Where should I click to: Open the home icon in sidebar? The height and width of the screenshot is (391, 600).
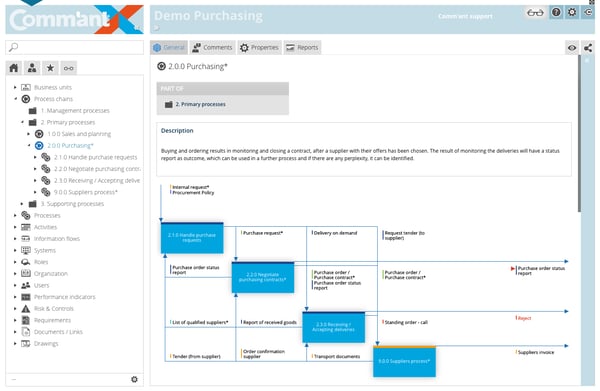coord(14,68)
